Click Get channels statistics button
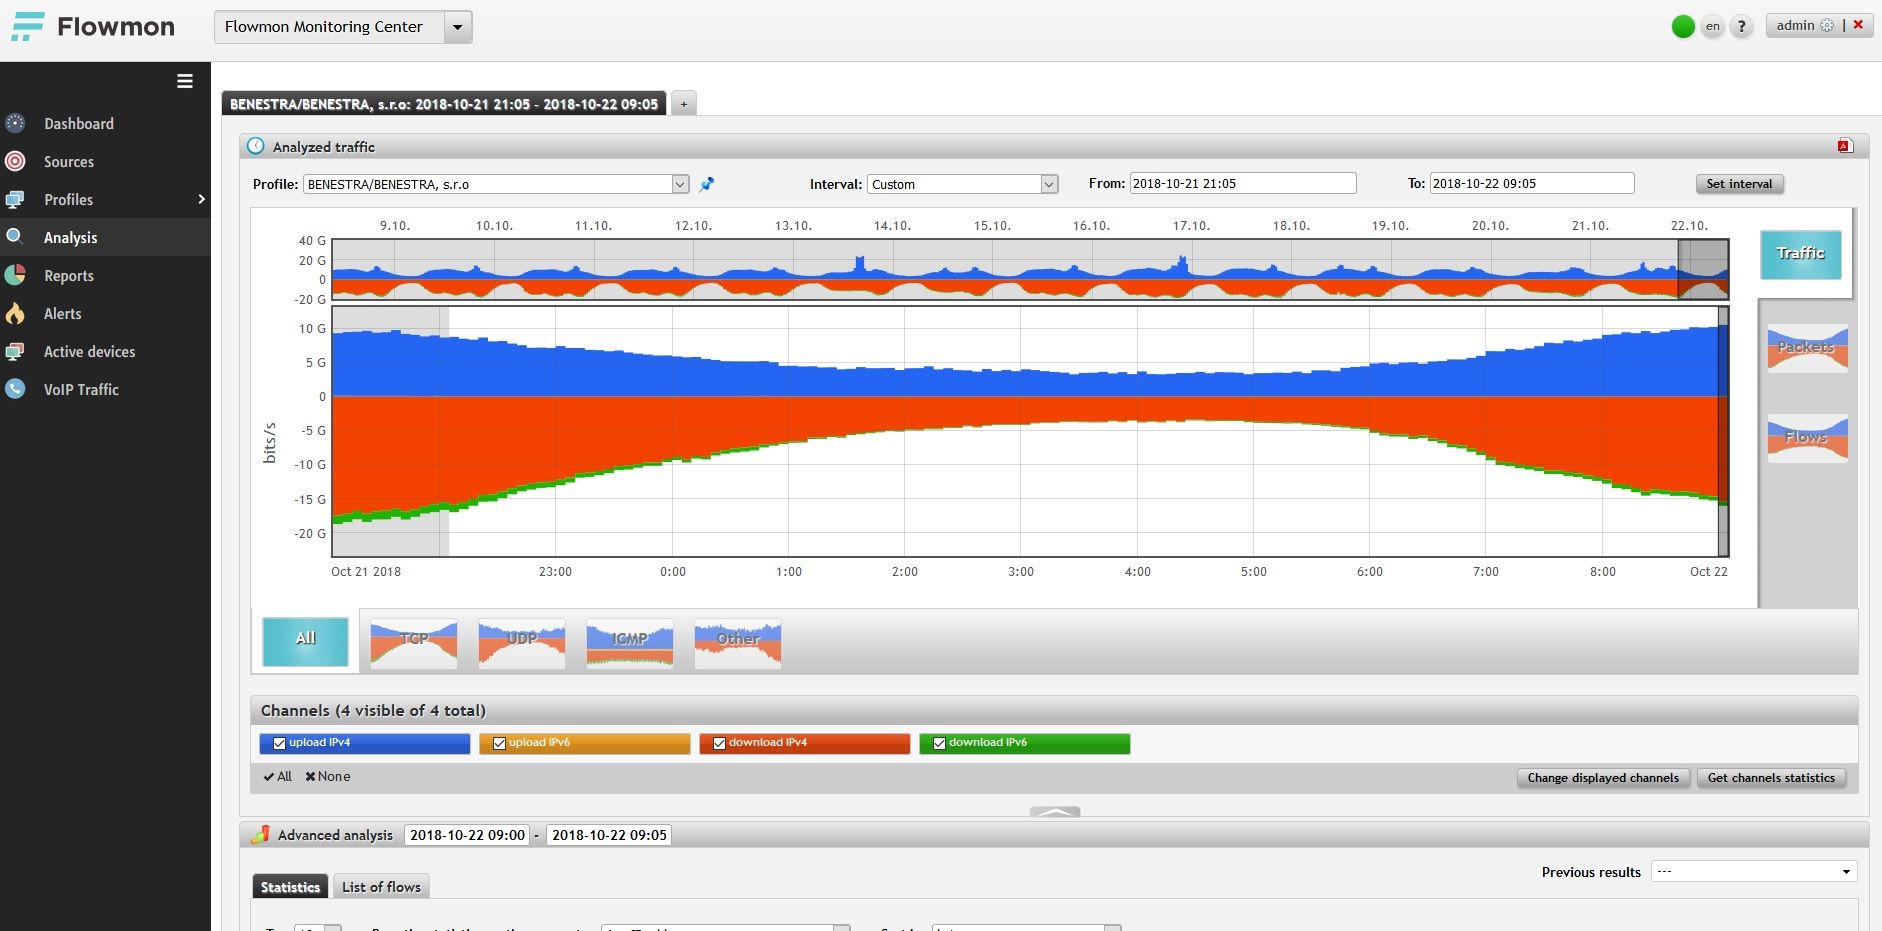 pyautogui.click(x=1771, y=778)
